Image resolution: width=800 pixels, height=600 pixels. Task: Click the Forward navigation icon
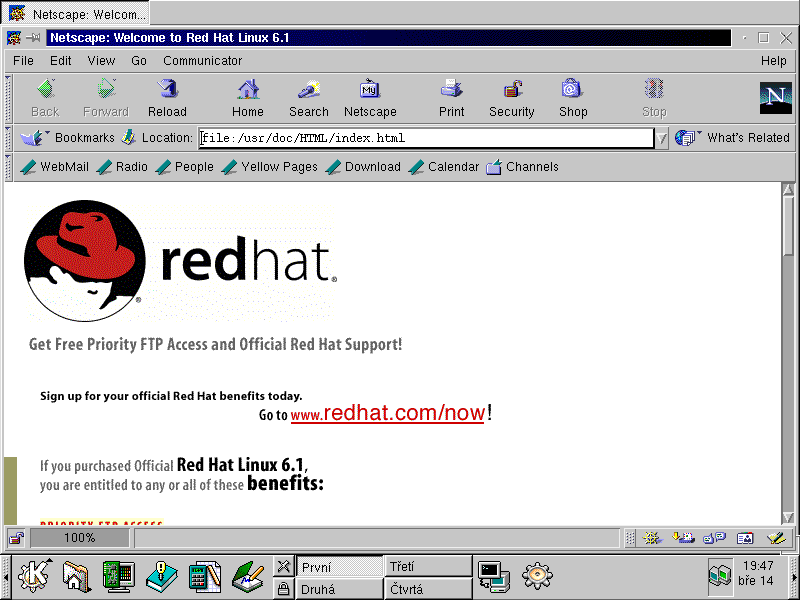click(x=106, y=90)
